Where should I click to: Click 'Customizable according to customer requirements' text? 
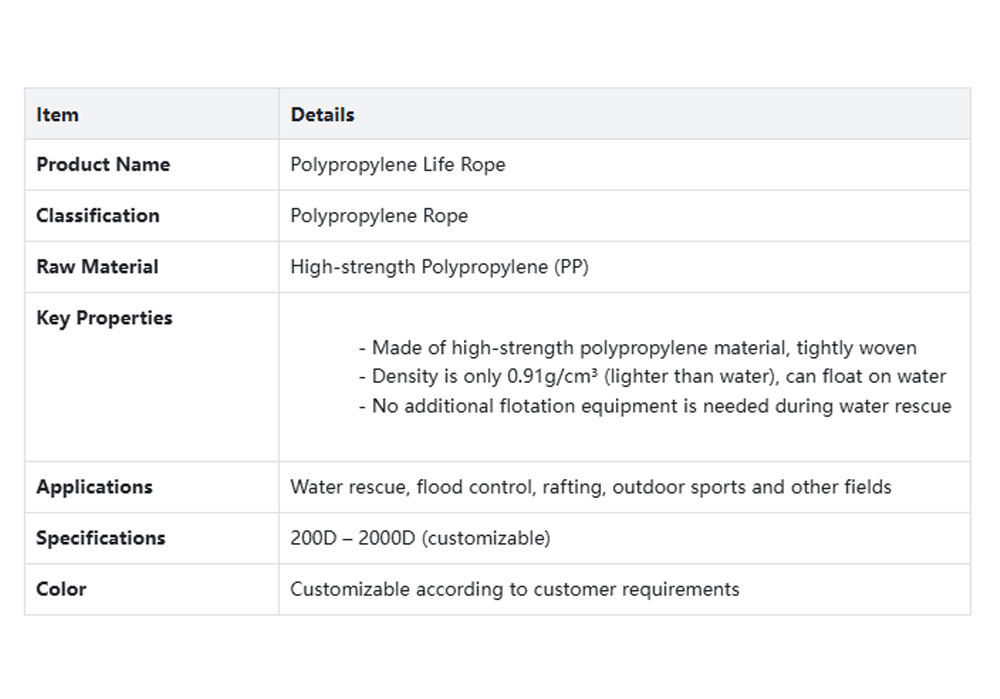click(x=514, y=589)
